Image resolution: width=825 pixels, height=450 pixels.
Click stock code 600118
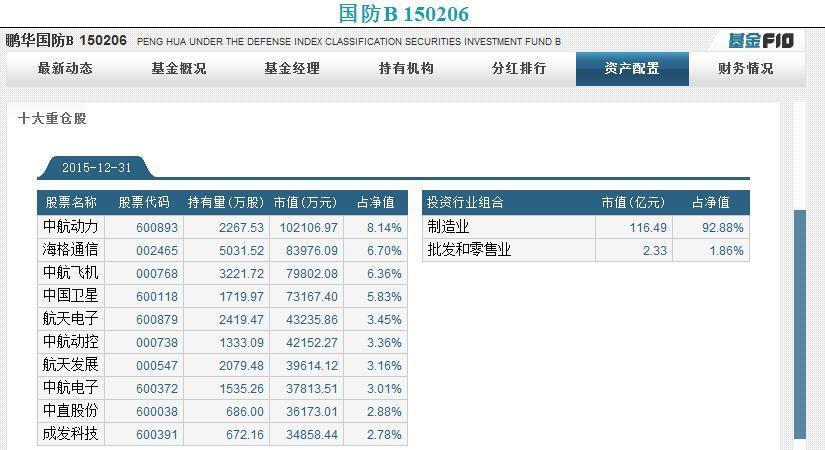[x=157, y=297]
